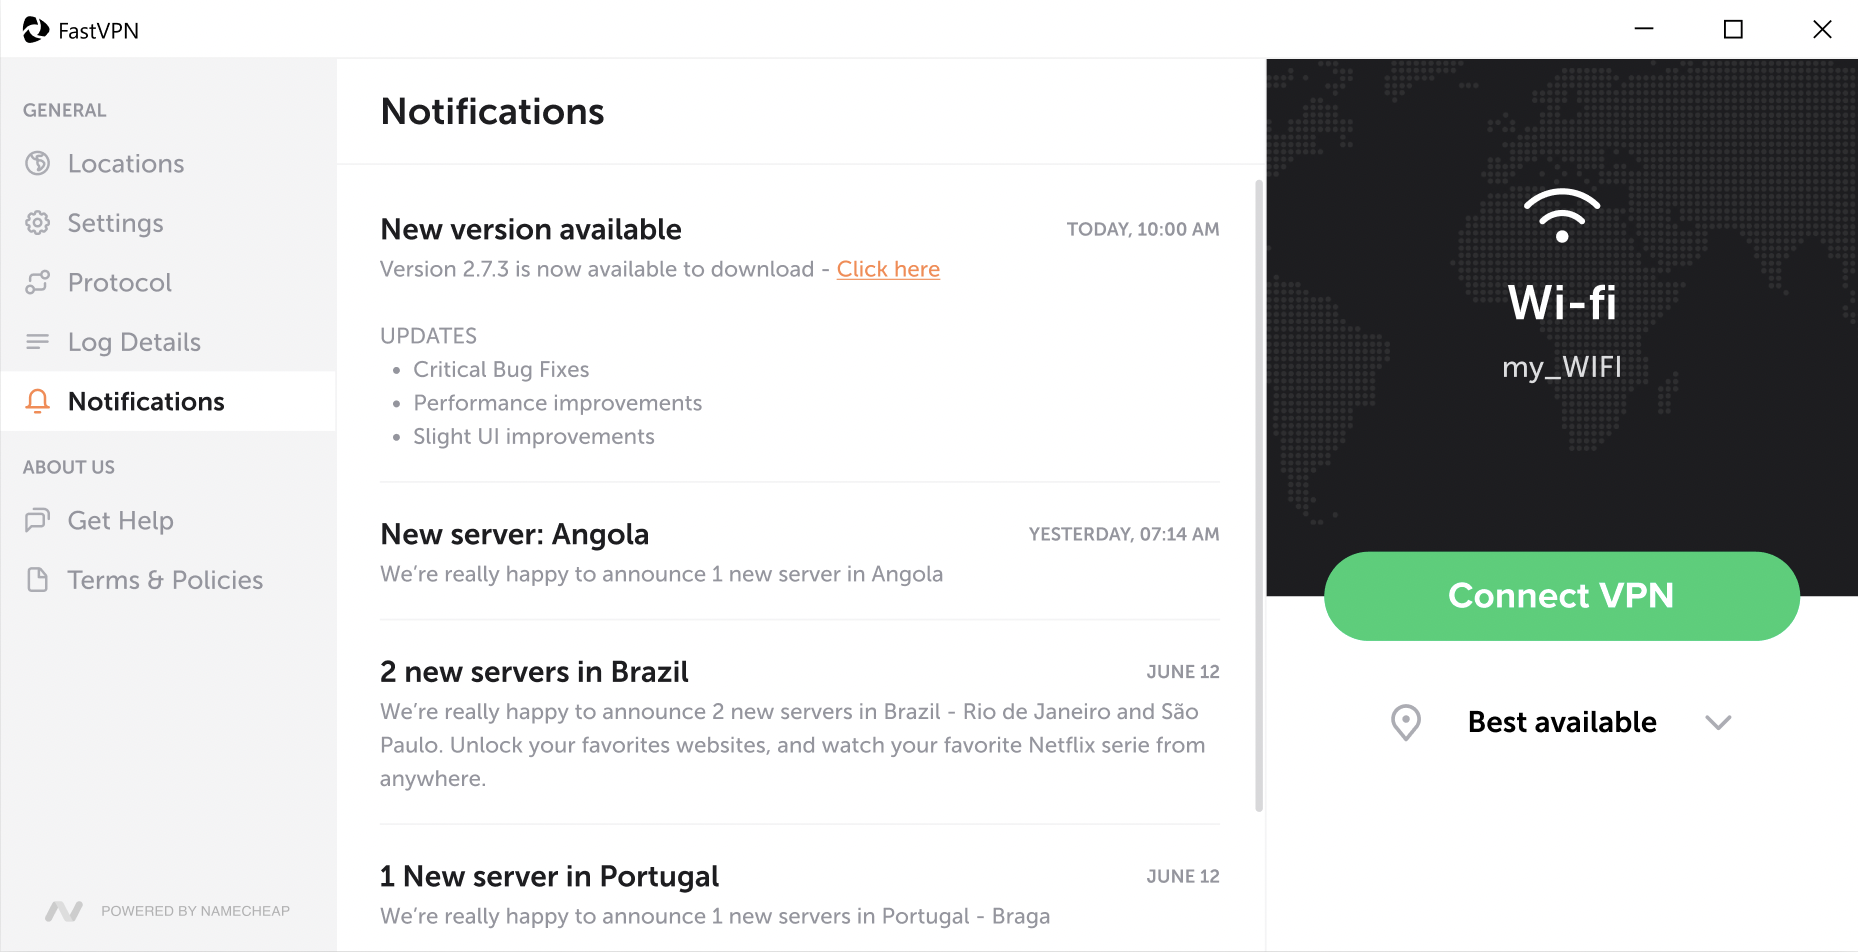
Task: Expand the Best available location dropdown
Action: (x=1562, y=722)
